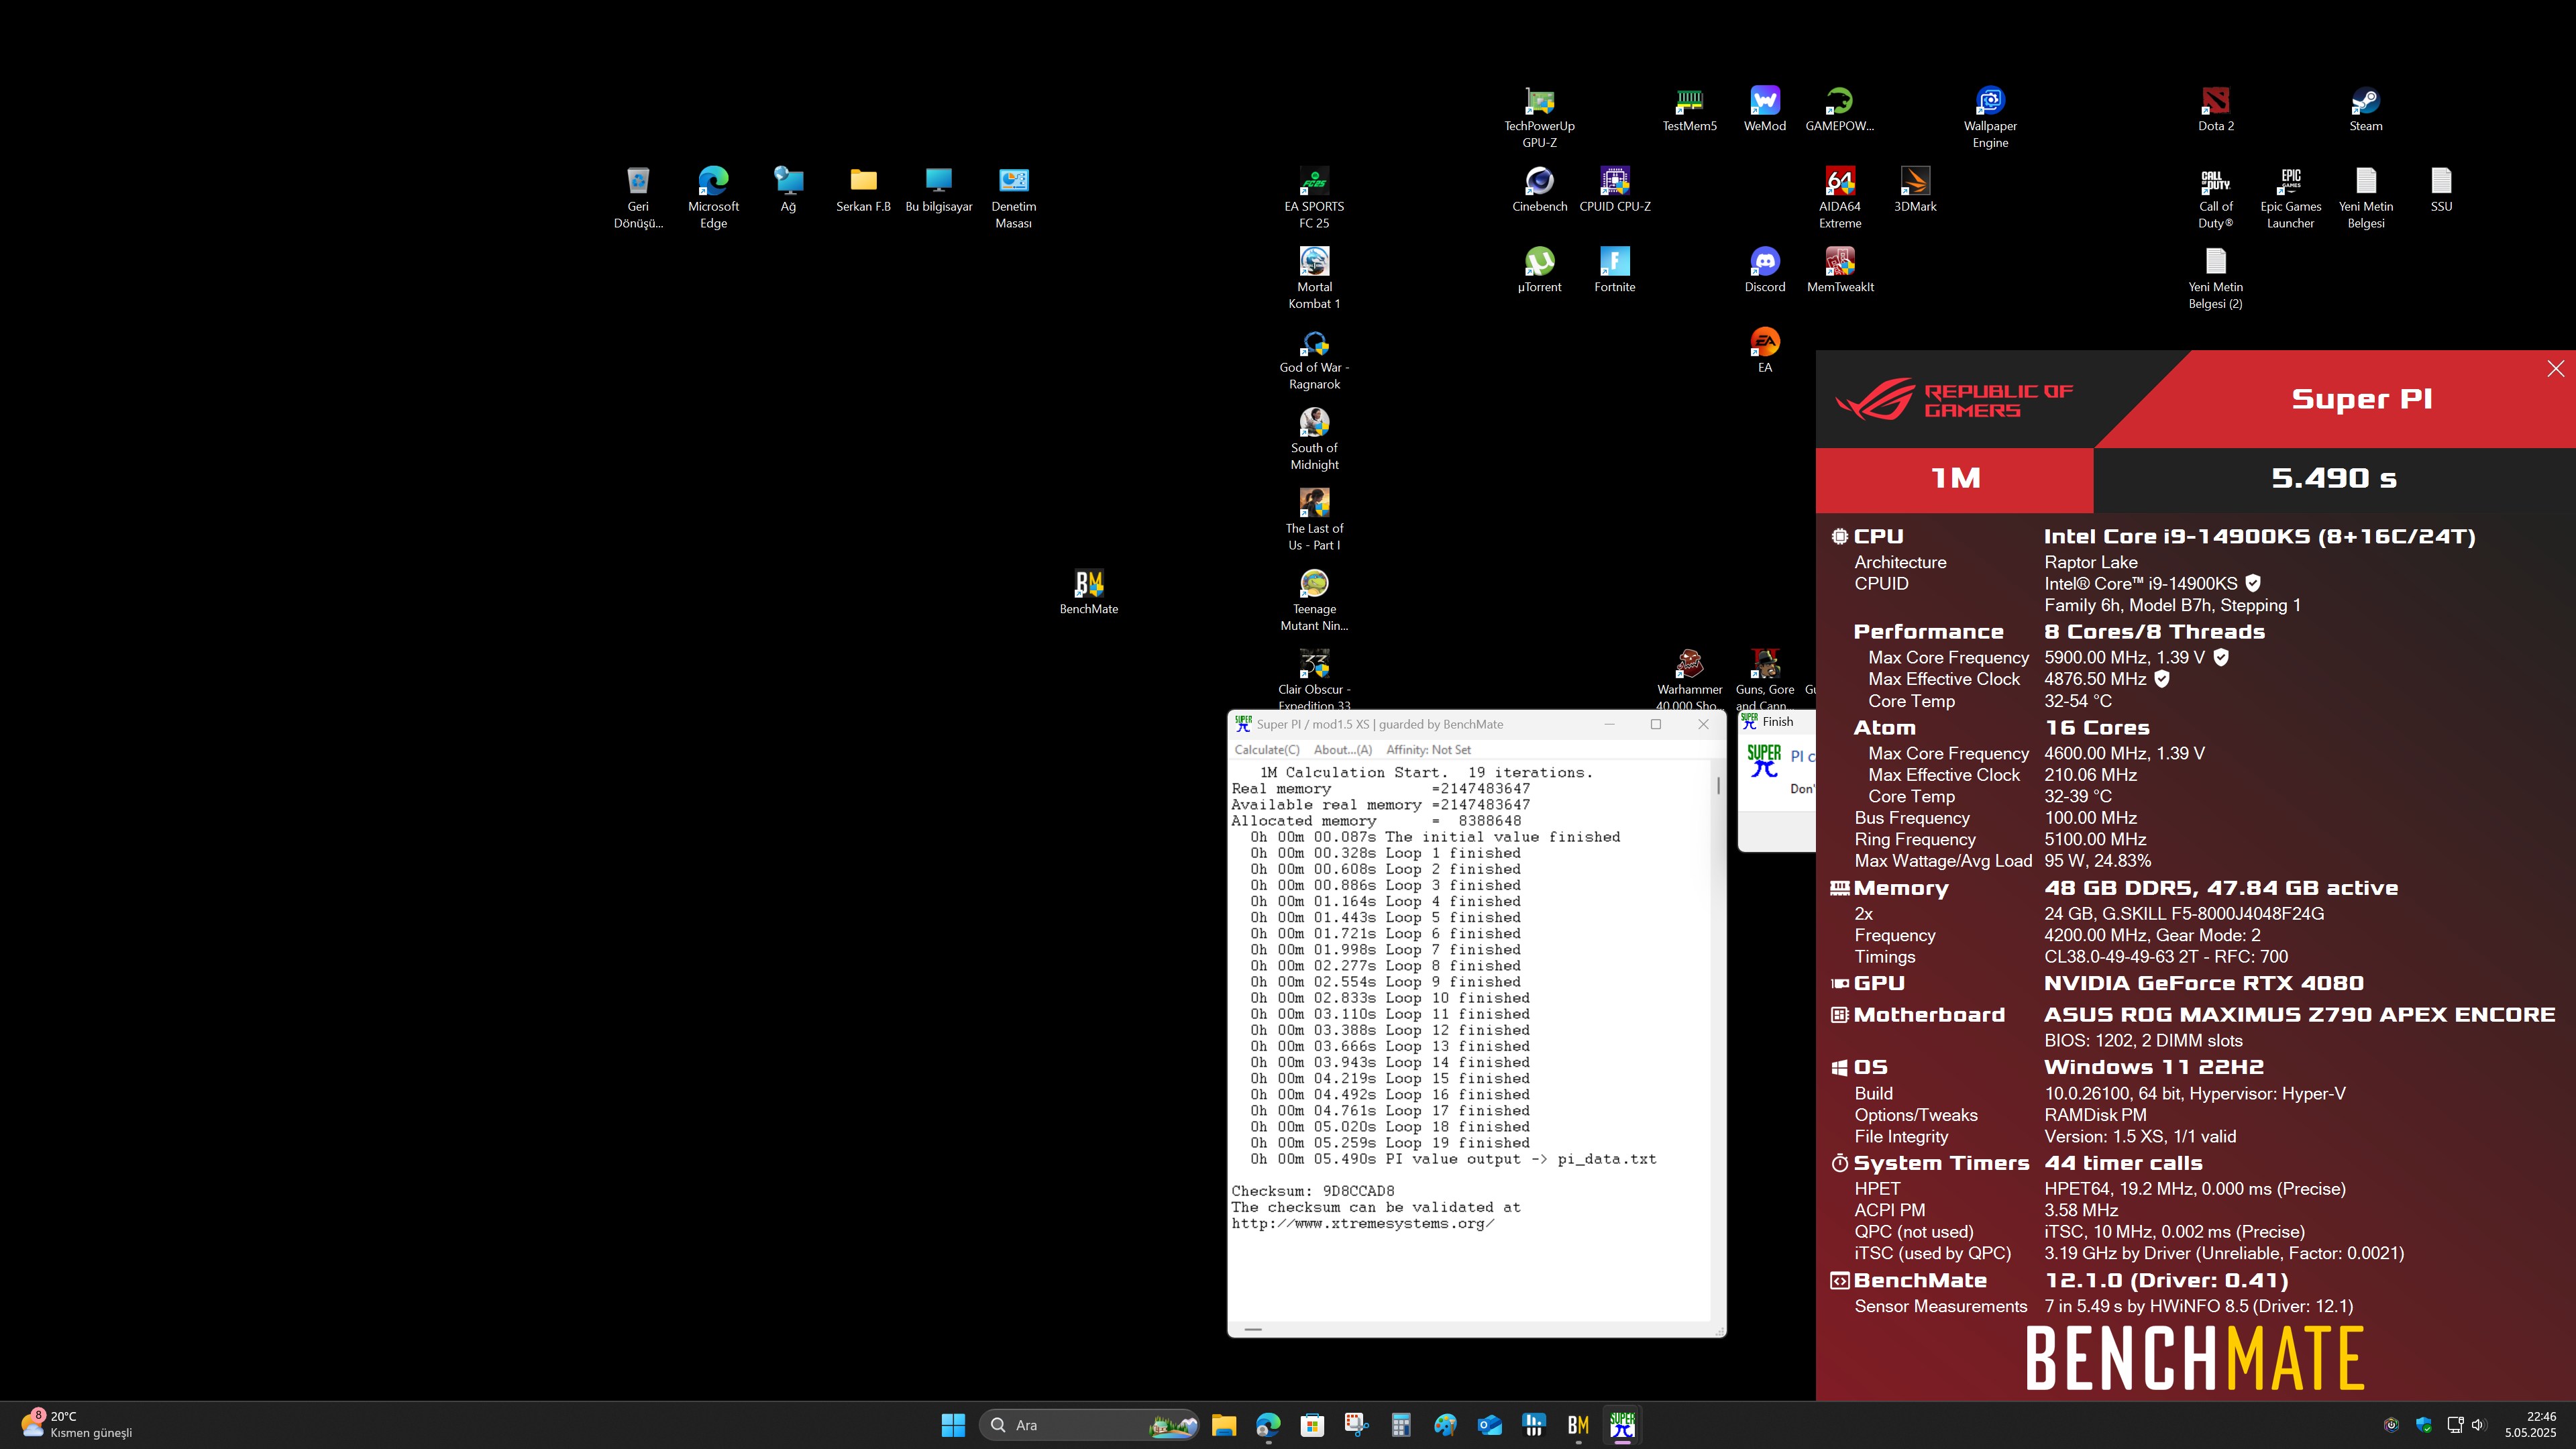Open the SSU text file icon
Screen dimensions: 2576x1449
click(x=2441, y=190)
